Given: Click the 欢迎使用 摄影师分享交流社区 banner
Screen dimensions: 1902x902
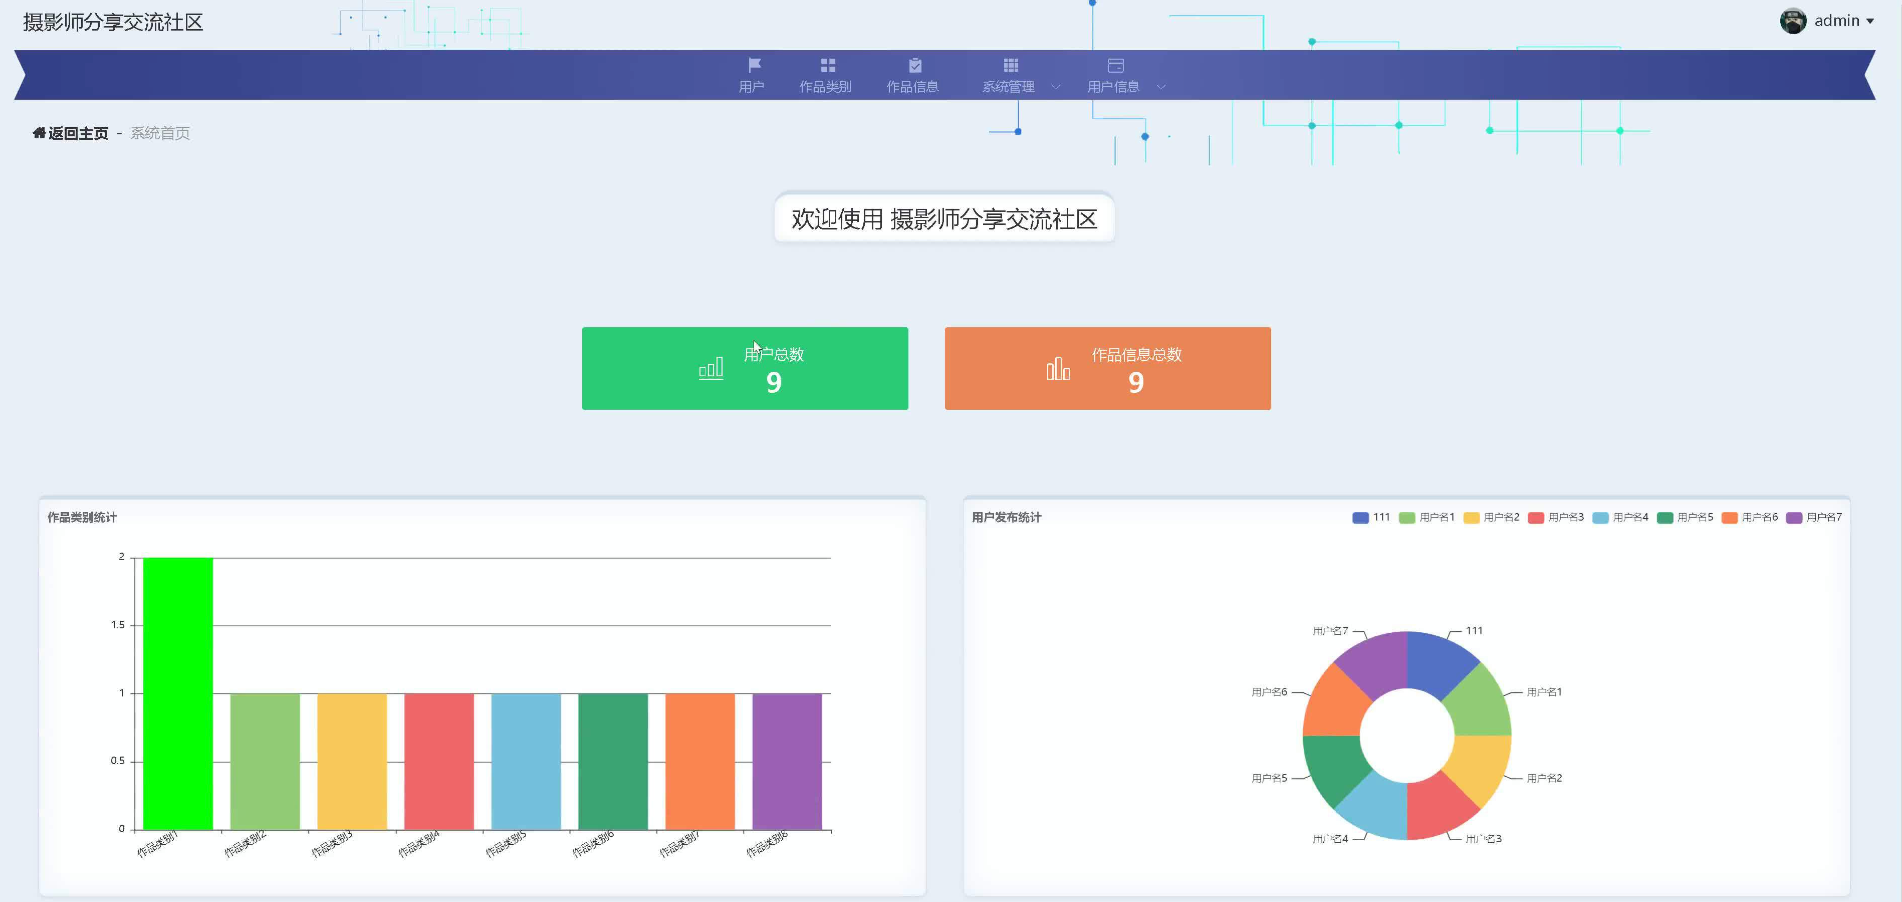Looking at the screenshot, I should pos(944,219).
